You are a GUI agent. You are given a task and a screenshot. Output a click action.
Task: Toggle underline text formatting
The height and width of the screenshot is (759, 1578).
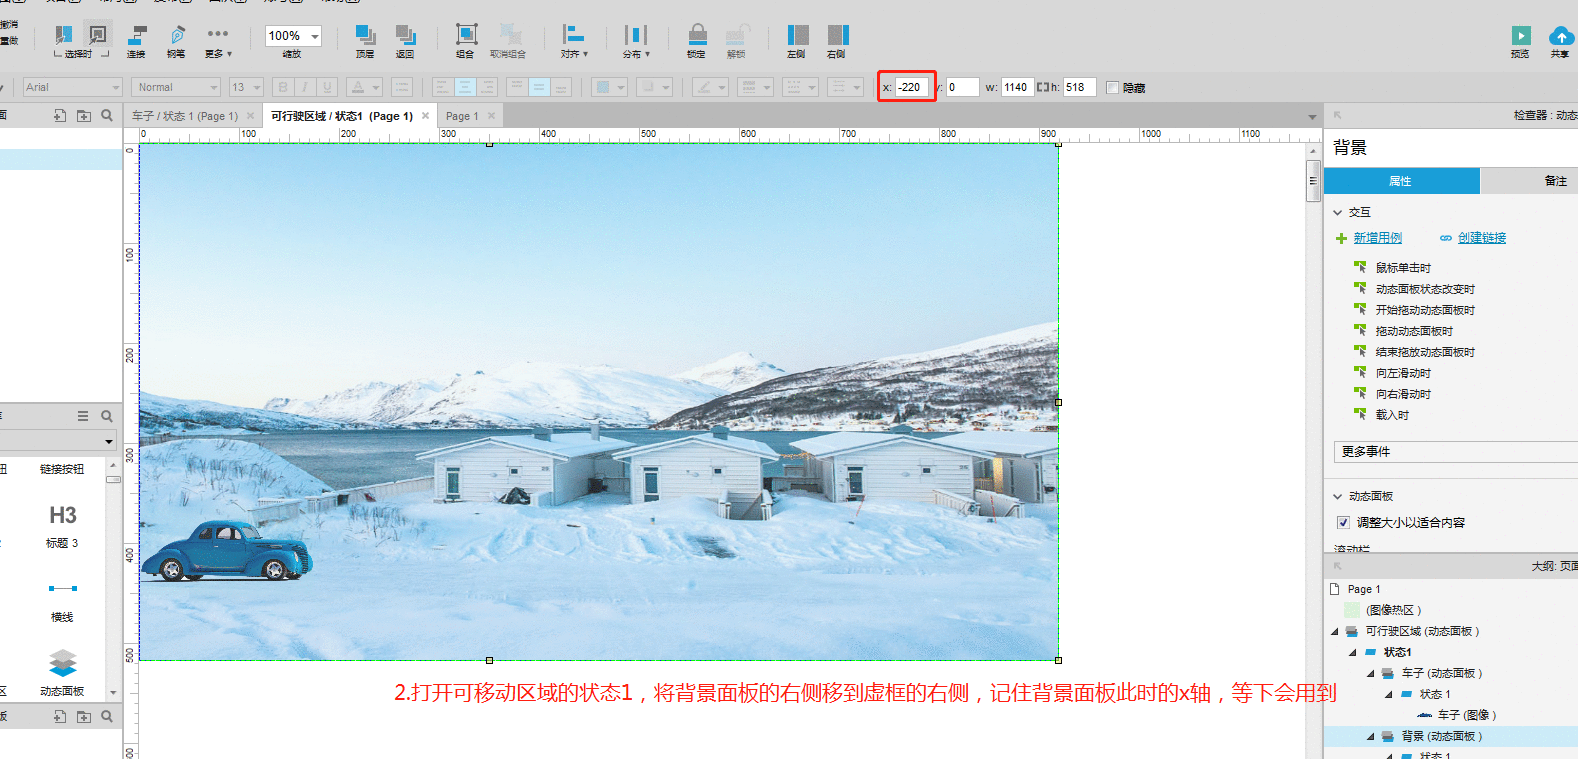tap(327, 87)
